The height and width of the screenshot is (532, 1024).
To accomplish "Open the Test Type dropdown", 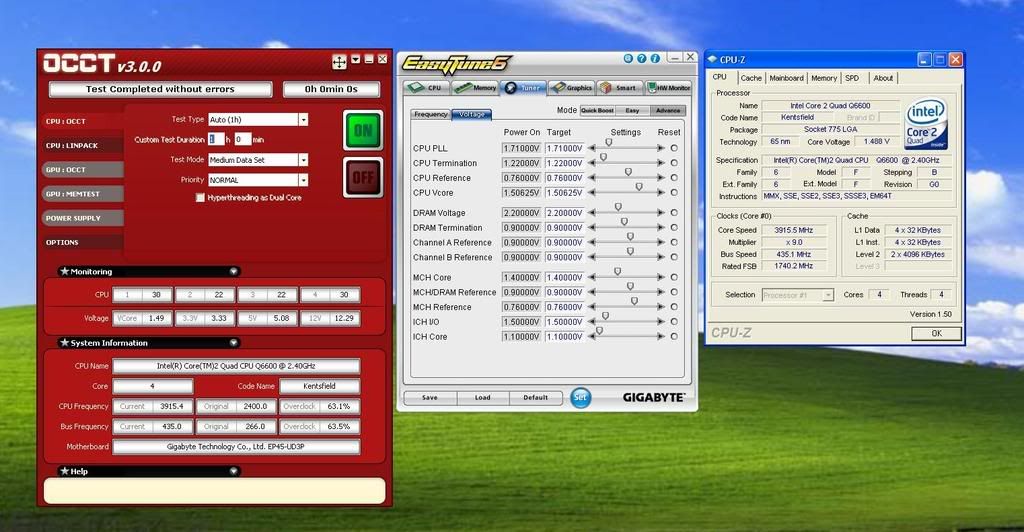I will coord(303,119).
